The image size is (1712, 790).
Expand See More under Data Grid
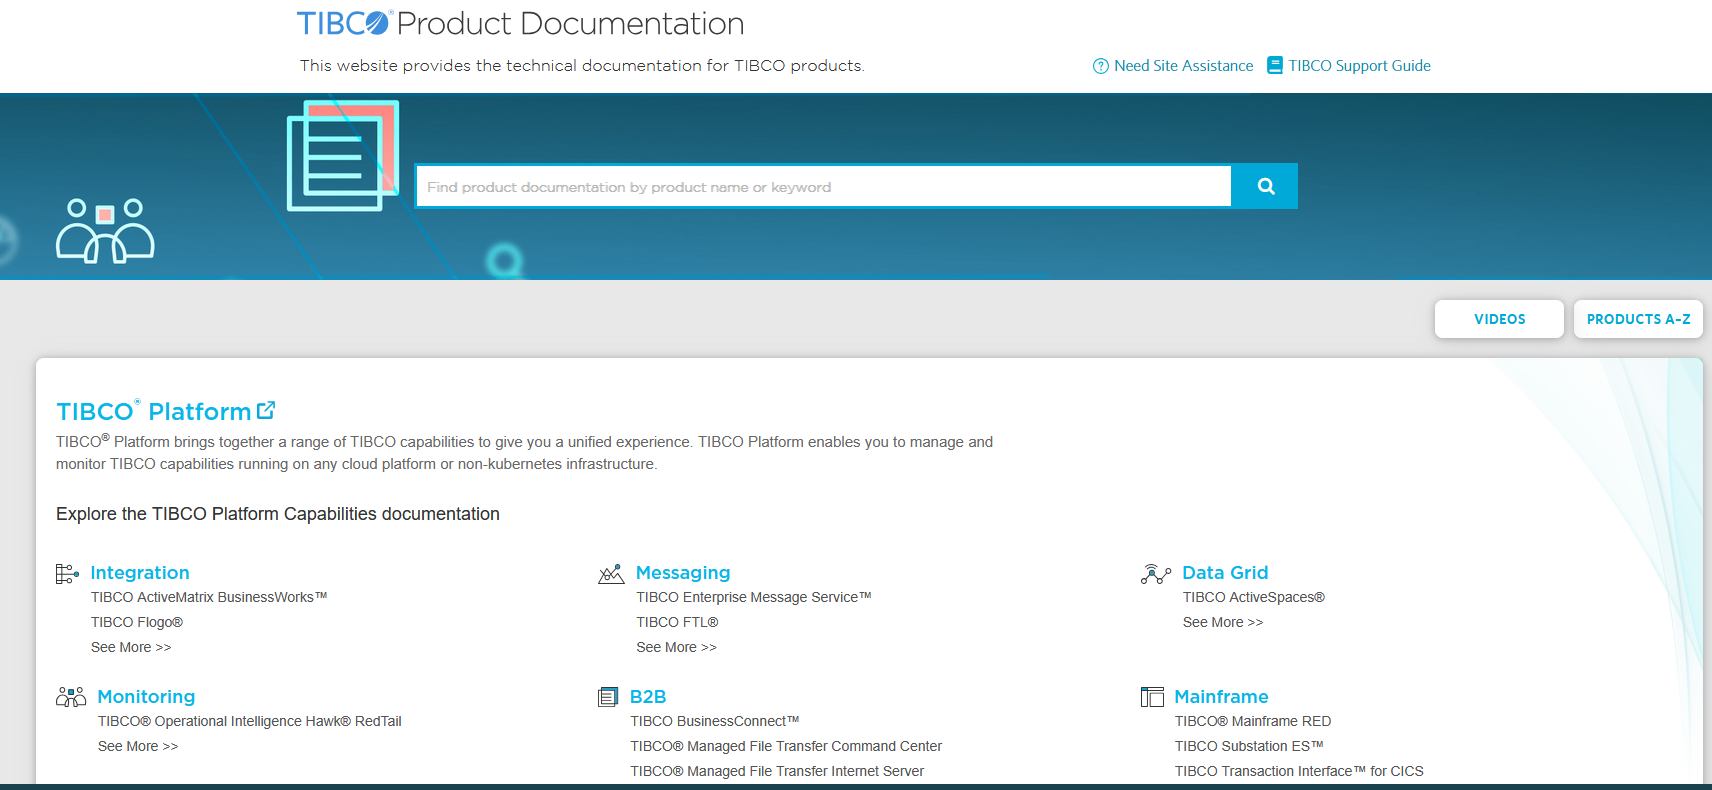pos(1223,622)
